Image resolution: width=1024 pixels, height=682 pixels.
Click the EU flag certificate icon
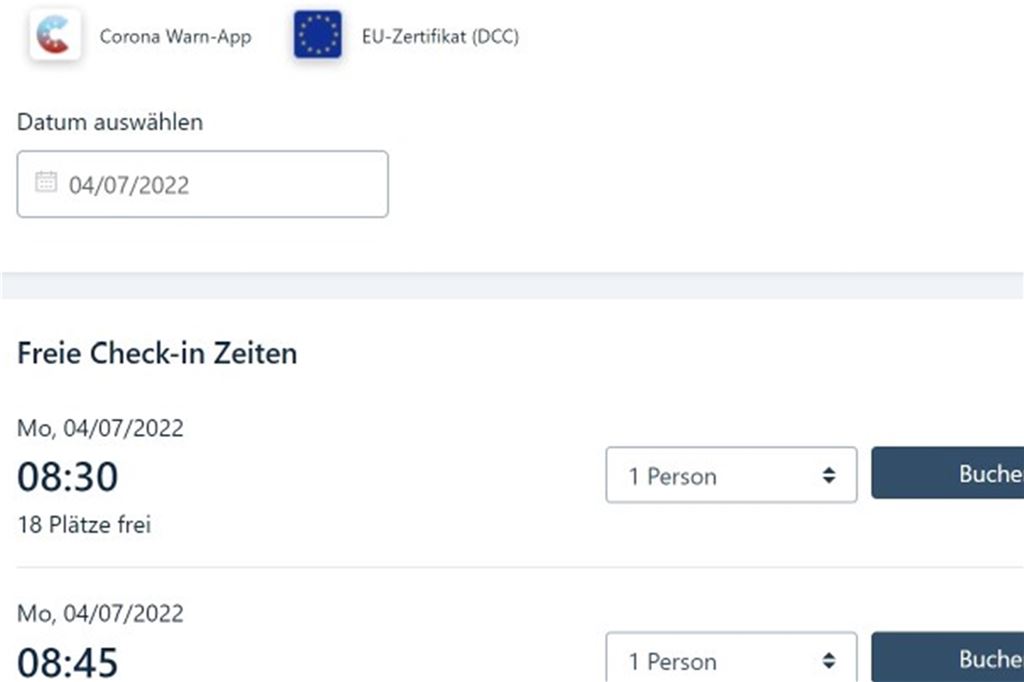click(x=317, y=35)
